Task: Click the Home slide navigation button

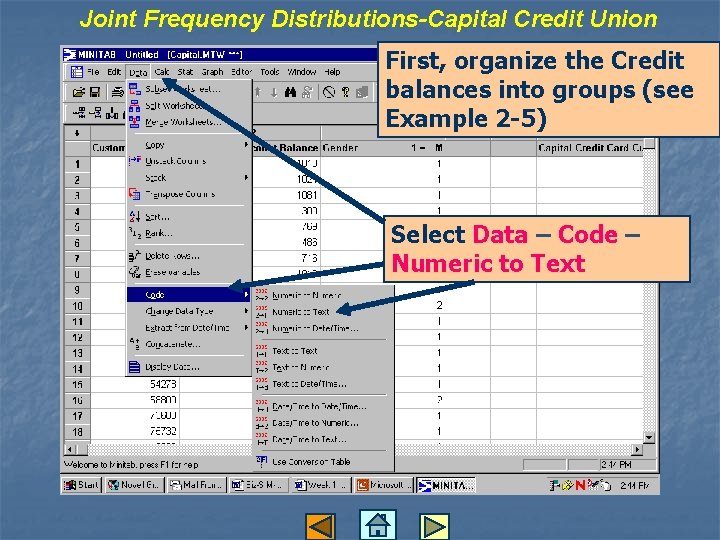Action: pyautogui.click(x=377, y=524)
